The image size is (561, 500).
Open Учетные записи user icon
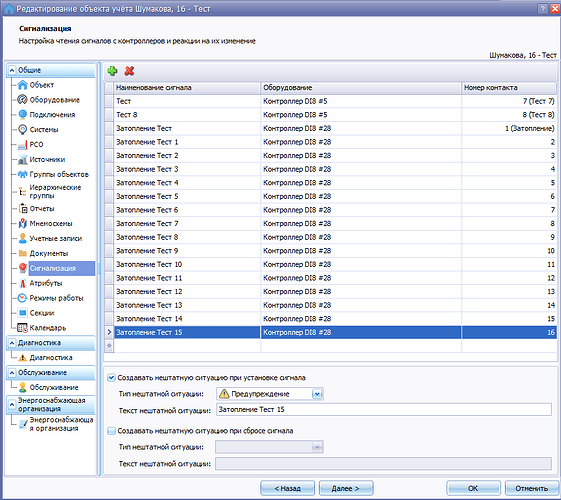[x=23, y=238]
